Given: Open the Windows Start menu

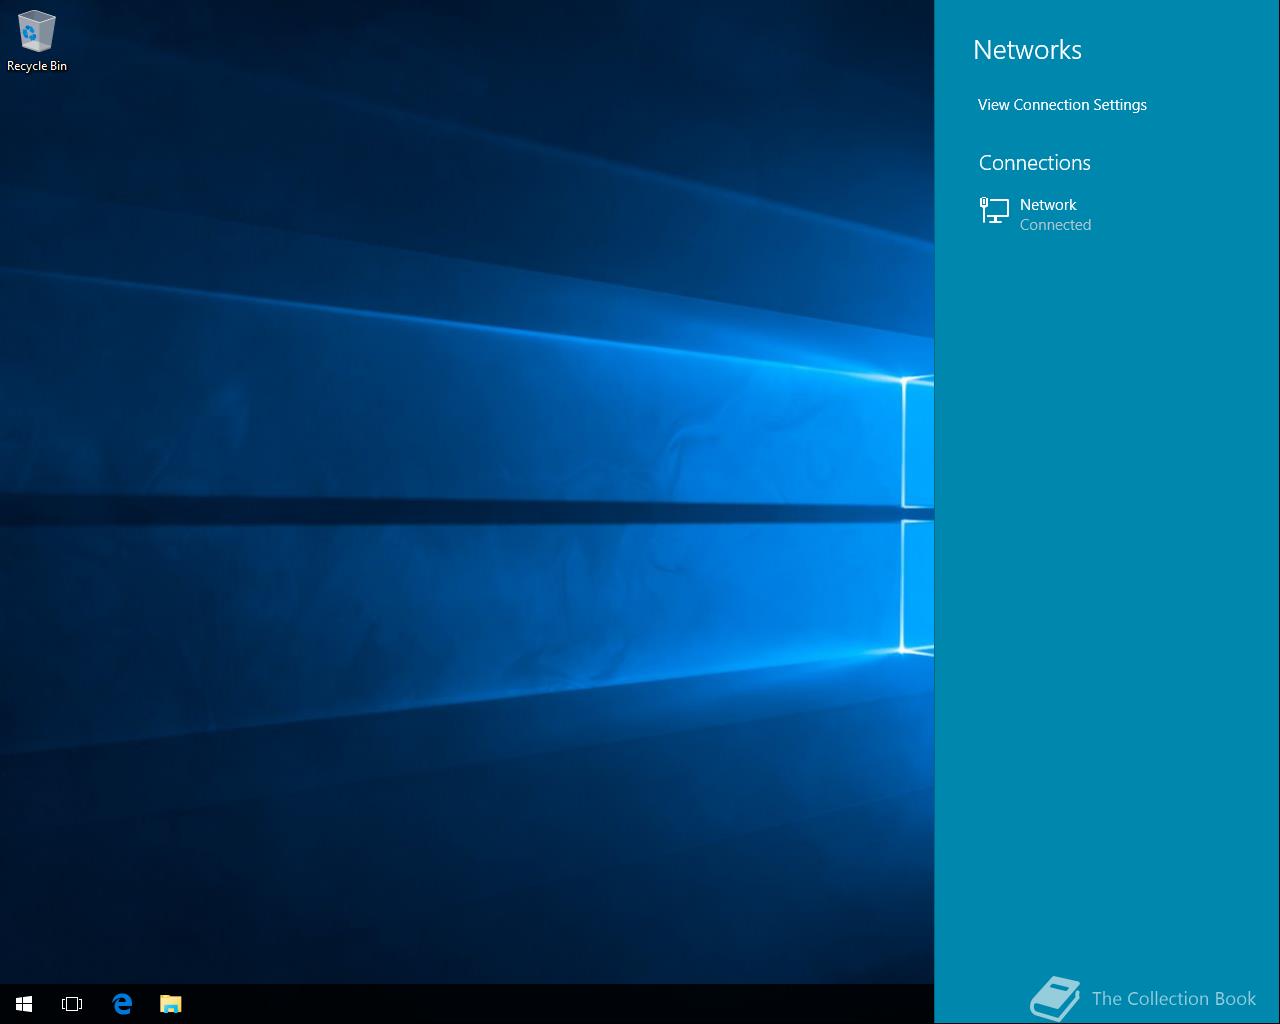Looking at the screenshot, I should click(24, 1004).
